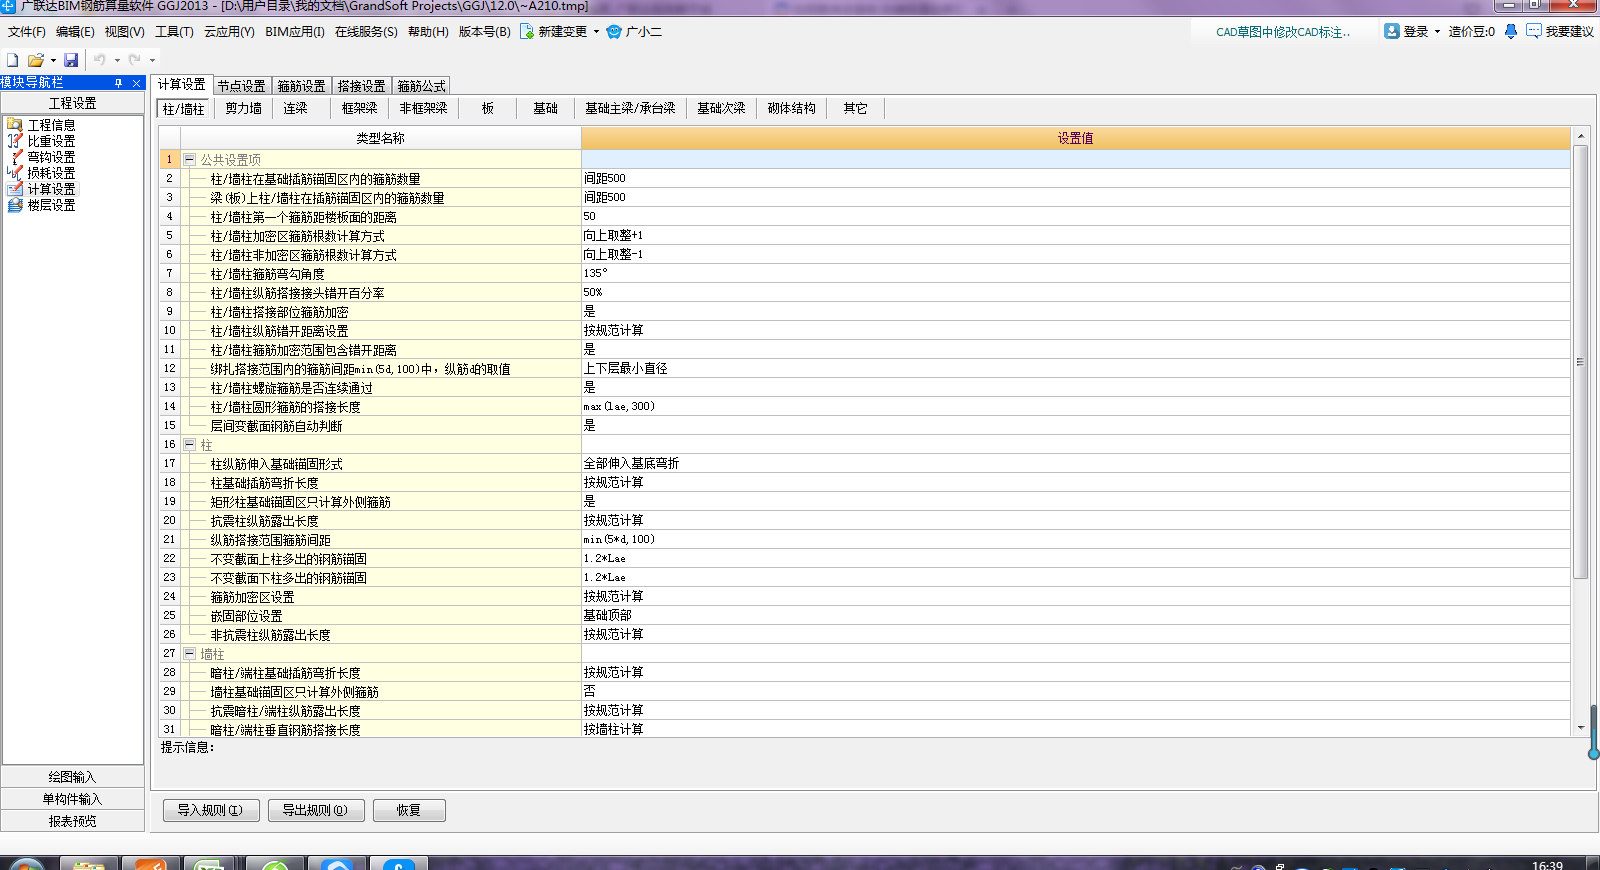Screen dimensions: 1600x870
Task: Open the 广小二 assistant
Action: tap(634, 32)
